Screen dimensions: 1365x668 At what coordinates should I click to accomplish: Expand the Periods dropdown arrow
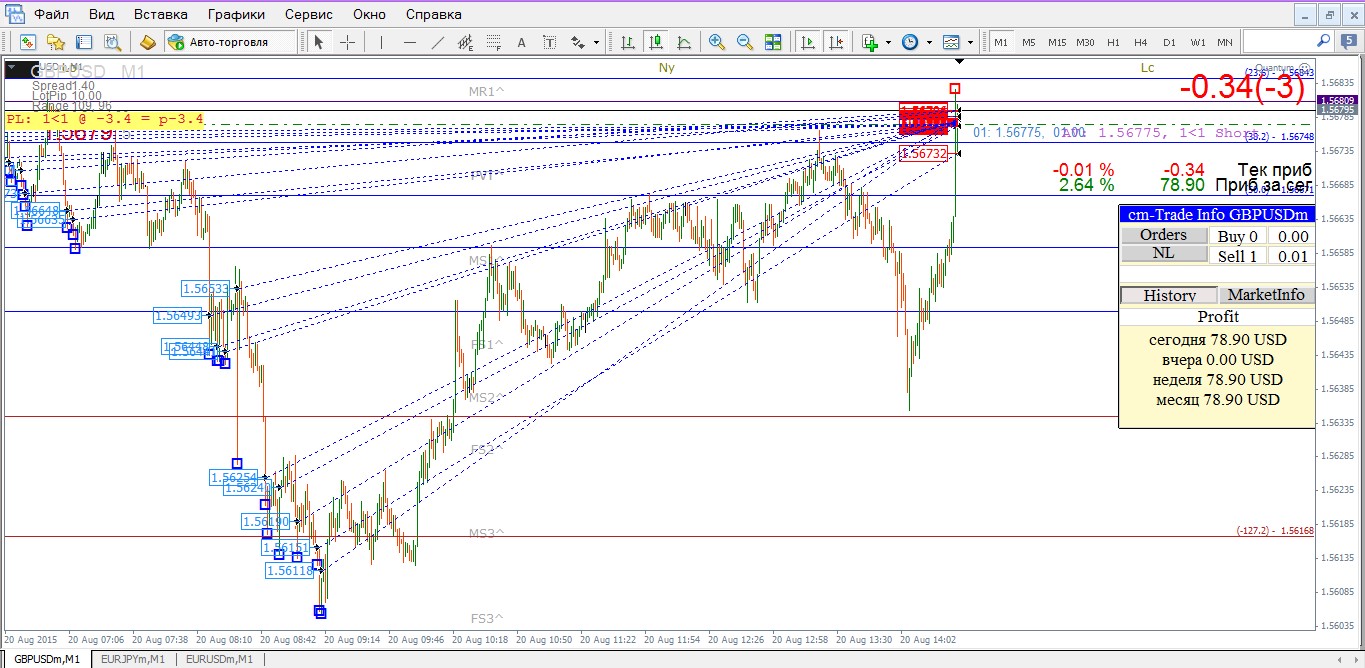click(928, 42)
